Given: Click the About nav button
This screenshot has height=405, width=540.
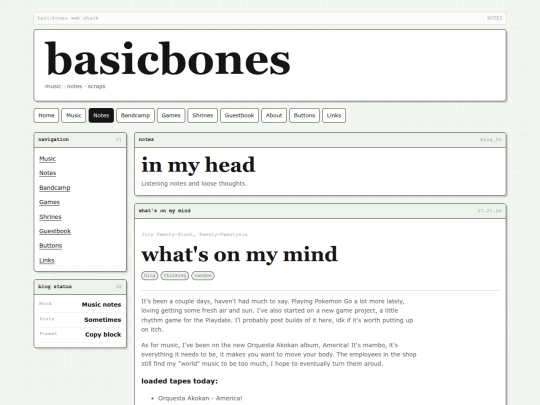Looking at the screenshot, I should (x=274, y=115).
